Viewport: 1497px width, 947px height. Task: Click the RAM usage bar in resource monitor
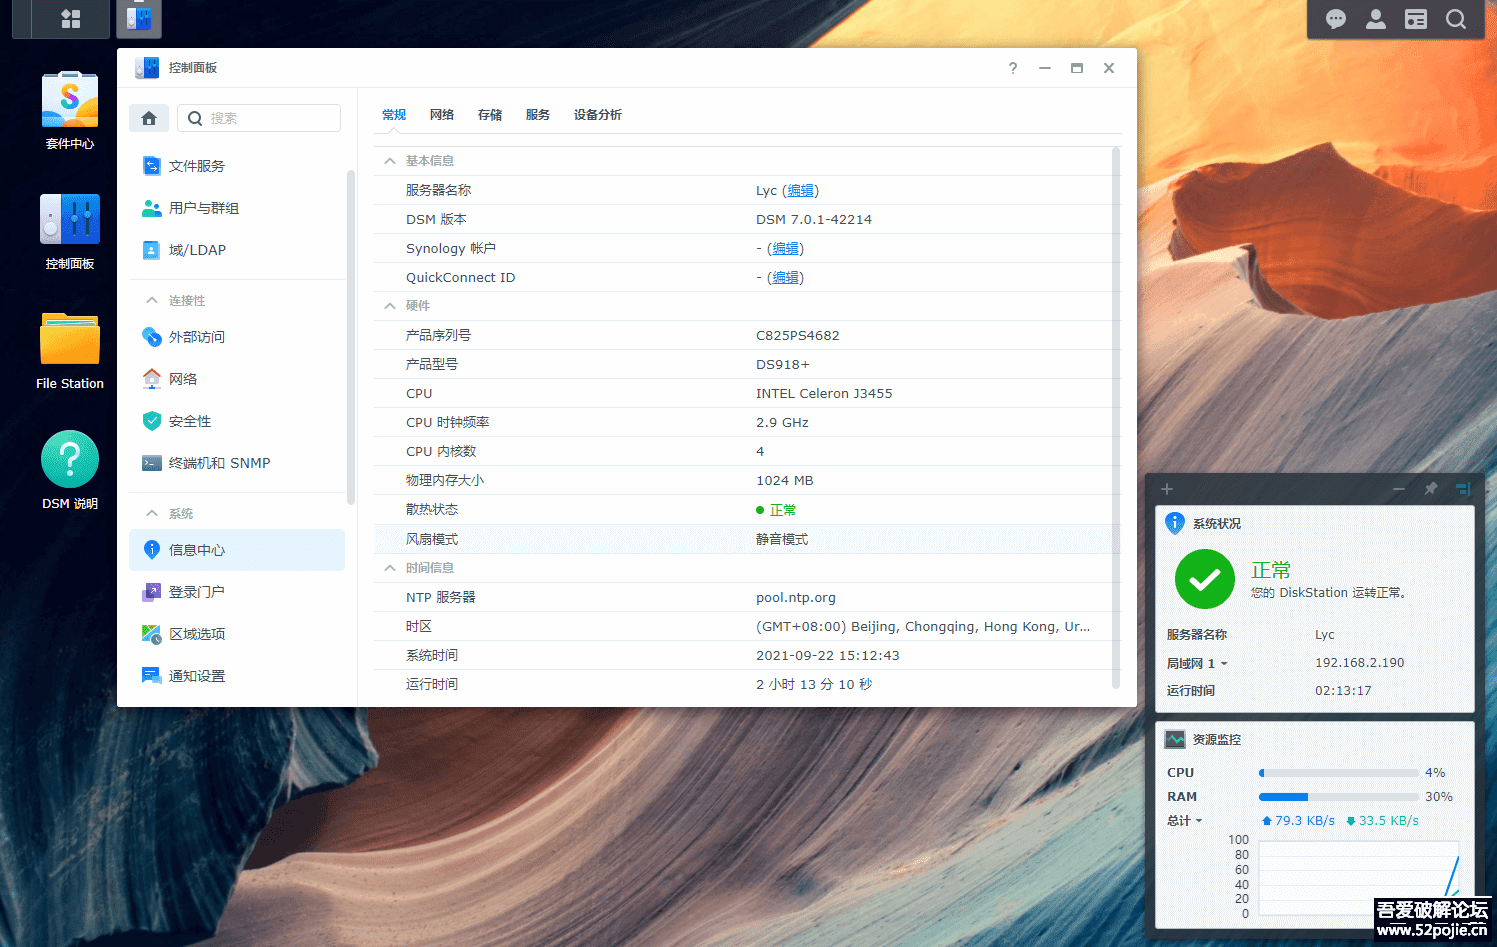point(1339,797)
